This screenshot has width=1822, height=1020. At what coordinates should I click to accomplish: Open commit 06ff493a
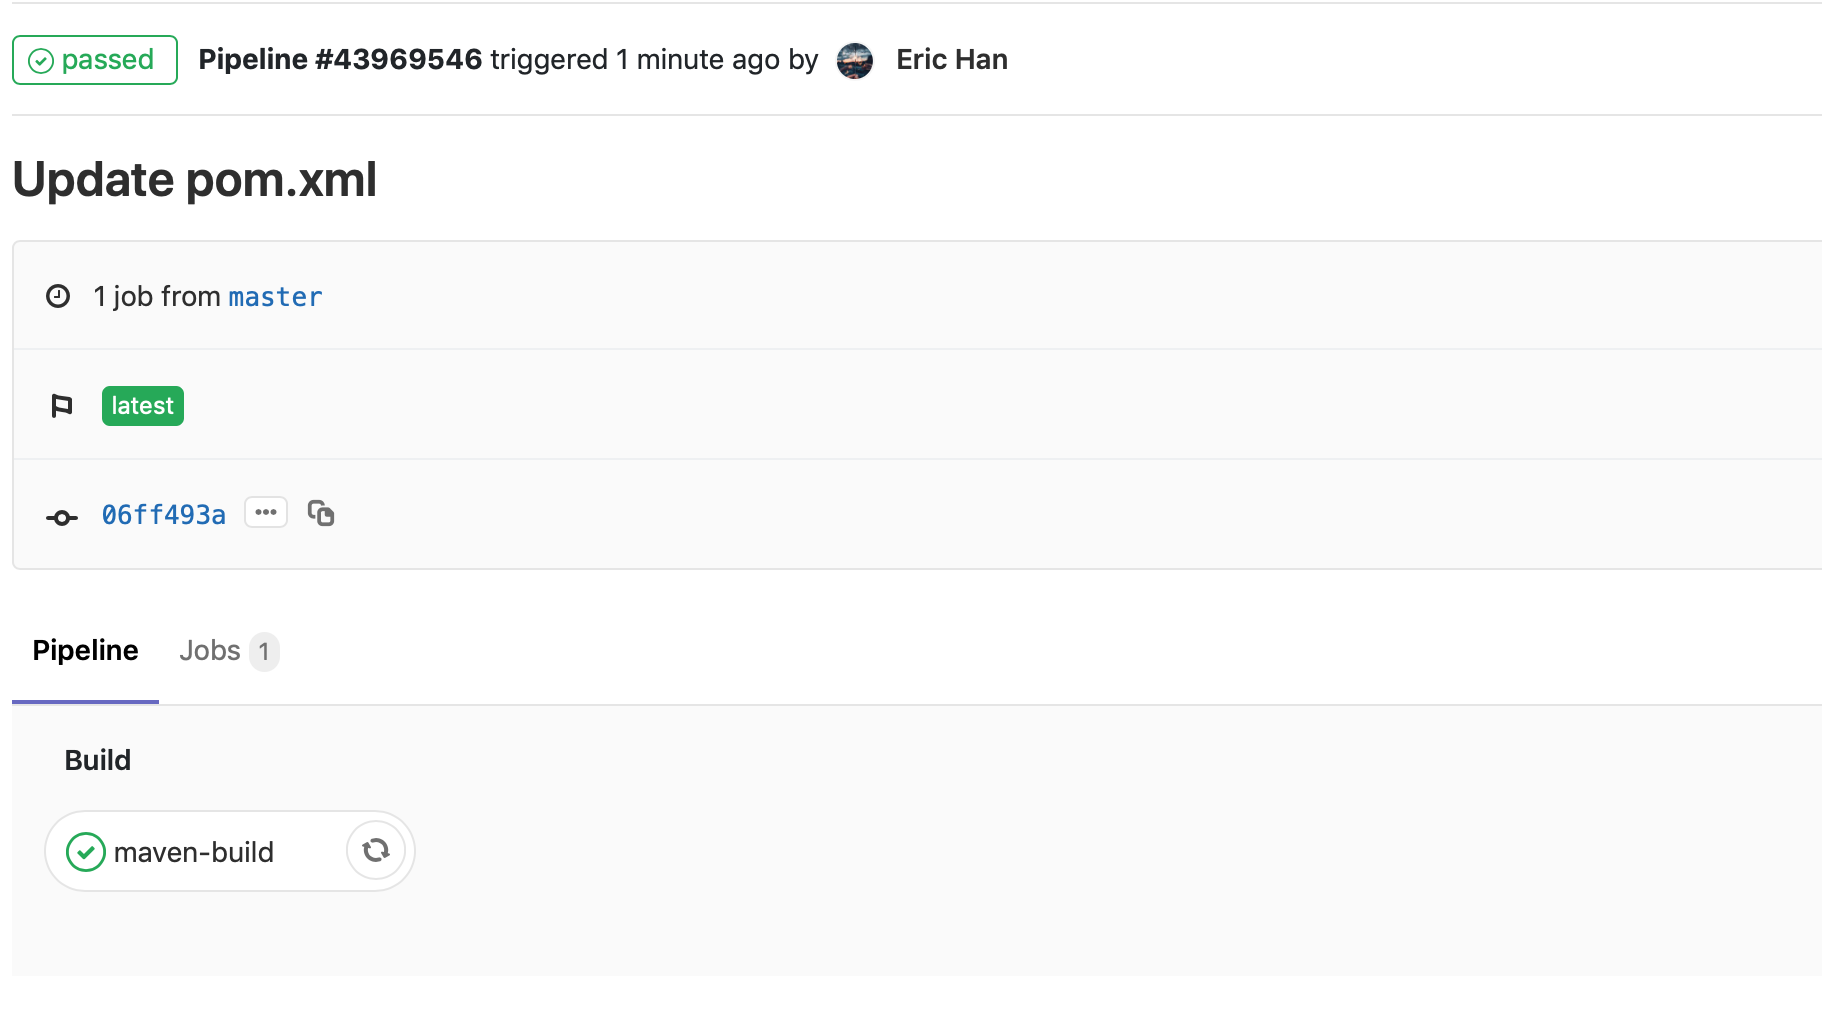coord(163,514)
